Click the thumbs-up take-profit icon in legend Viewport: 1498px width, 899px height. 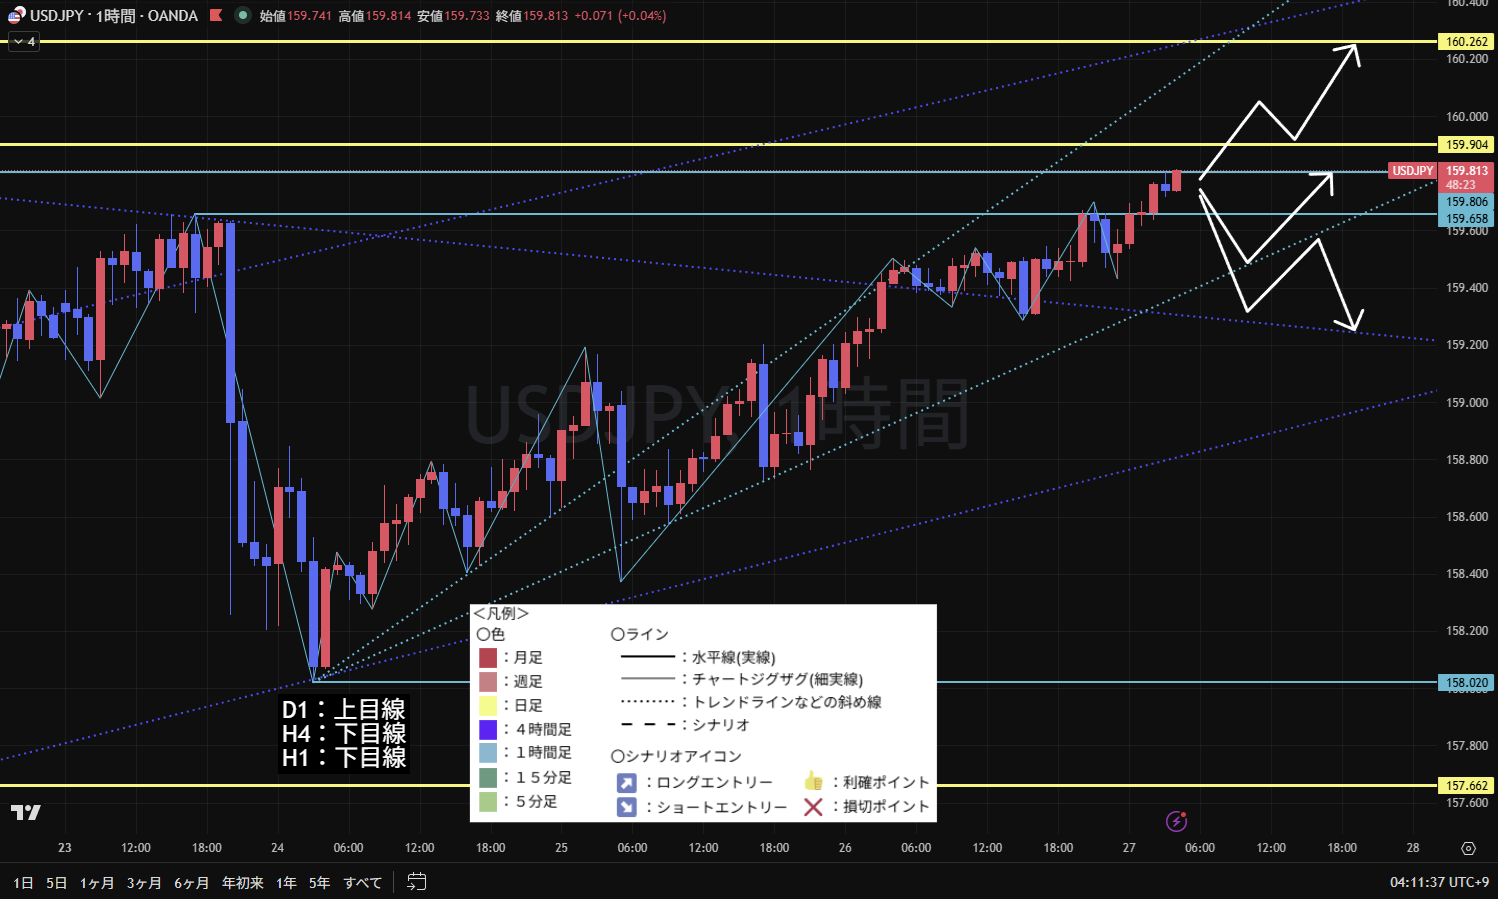tap(813, 781)
